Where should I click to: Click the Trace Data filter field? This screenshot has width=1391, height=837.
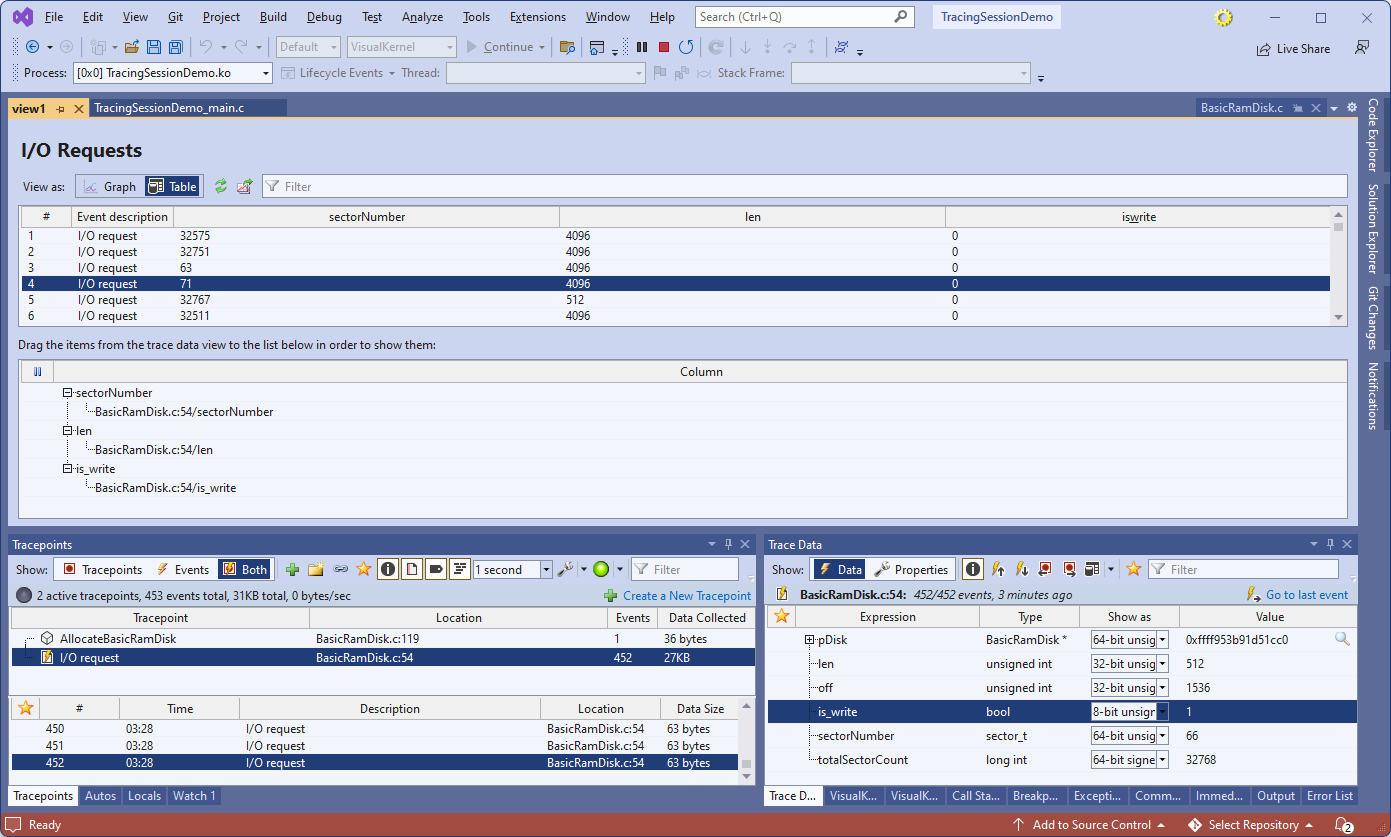click(1243, 569)
